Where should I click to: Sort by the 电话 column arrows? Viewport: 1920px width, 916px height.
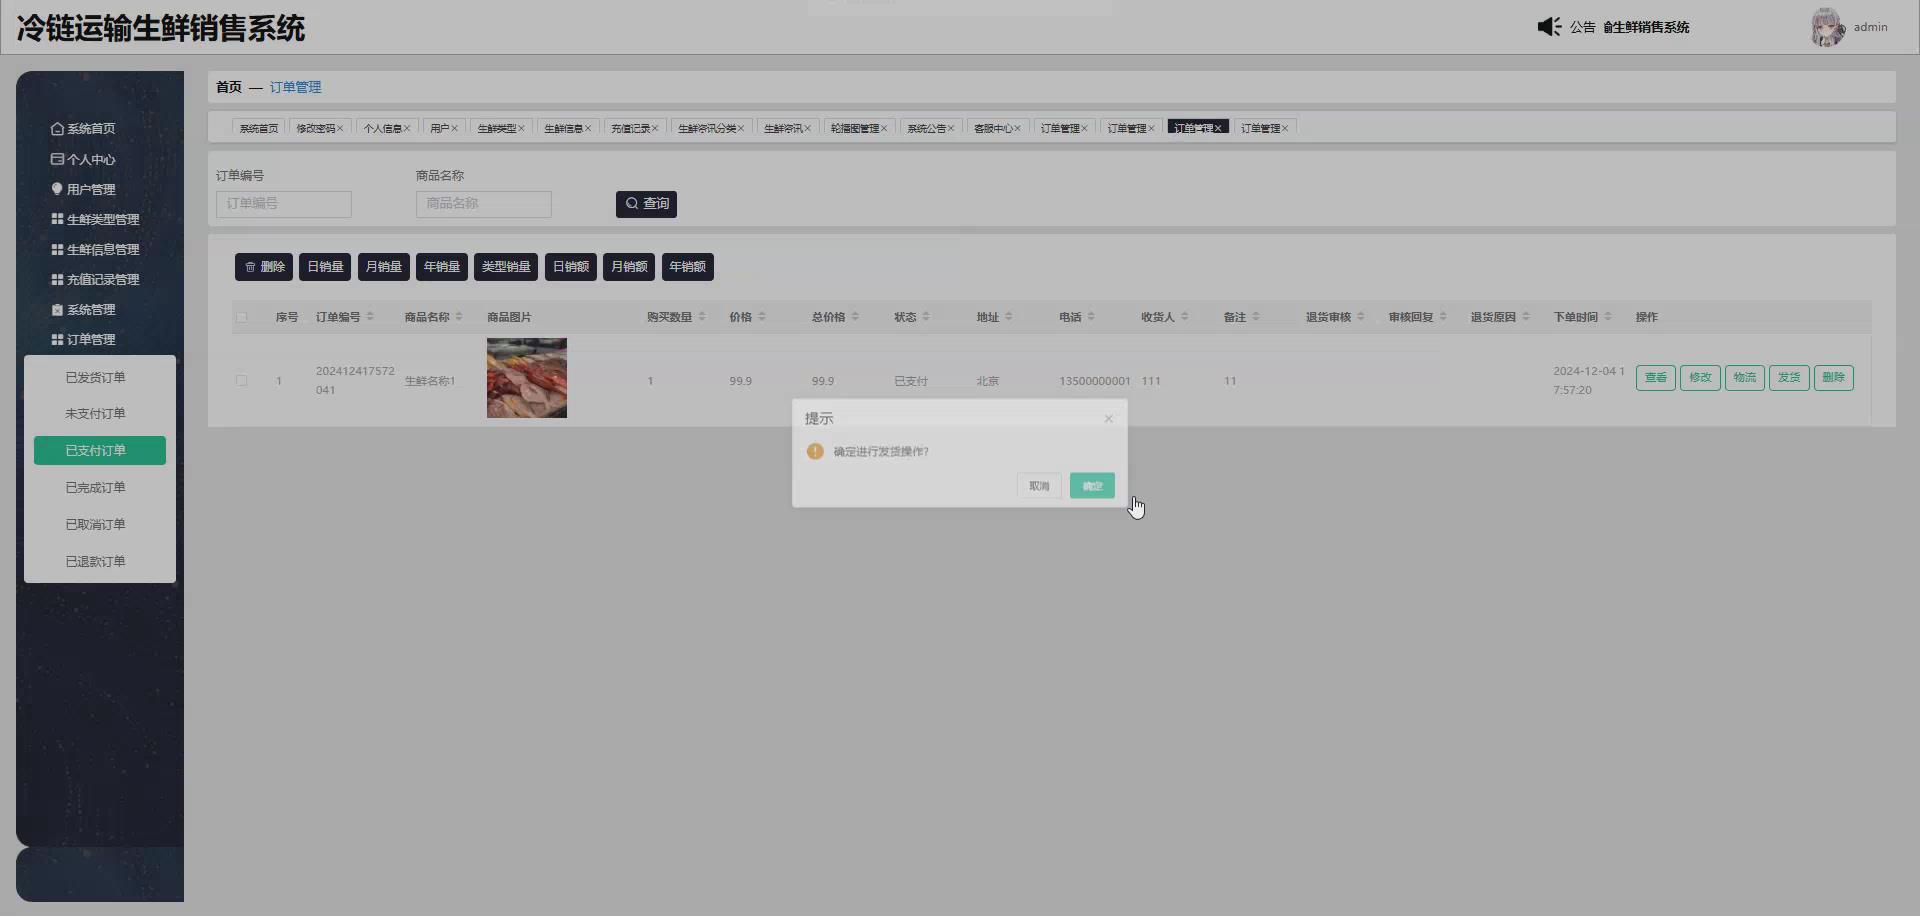1091,317
